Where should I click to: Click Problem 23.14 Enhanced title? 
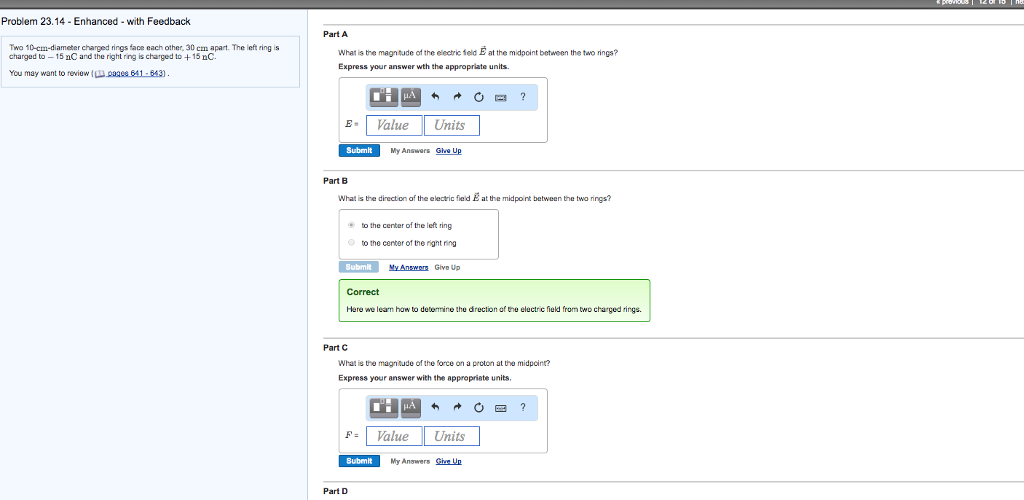[96, 22]
